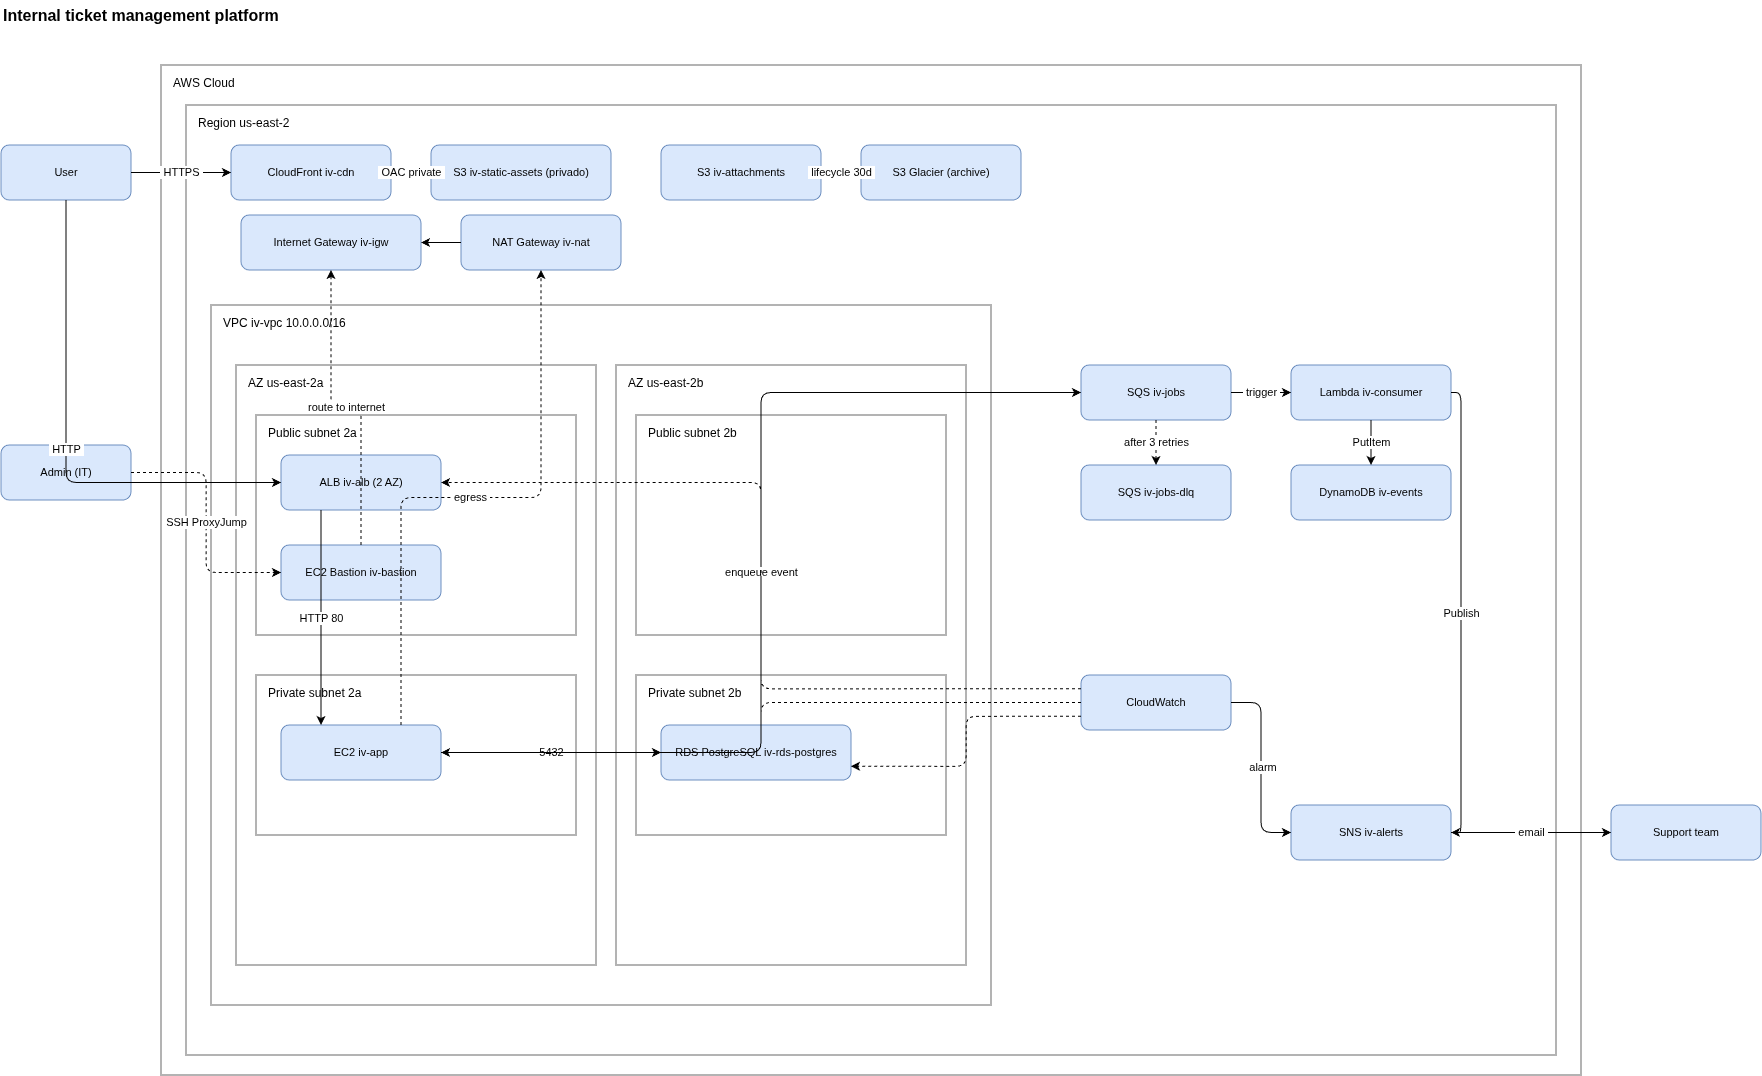Click the 'AWS Cloud' container label
1762x1076 pixels.
tap(204, 83)
